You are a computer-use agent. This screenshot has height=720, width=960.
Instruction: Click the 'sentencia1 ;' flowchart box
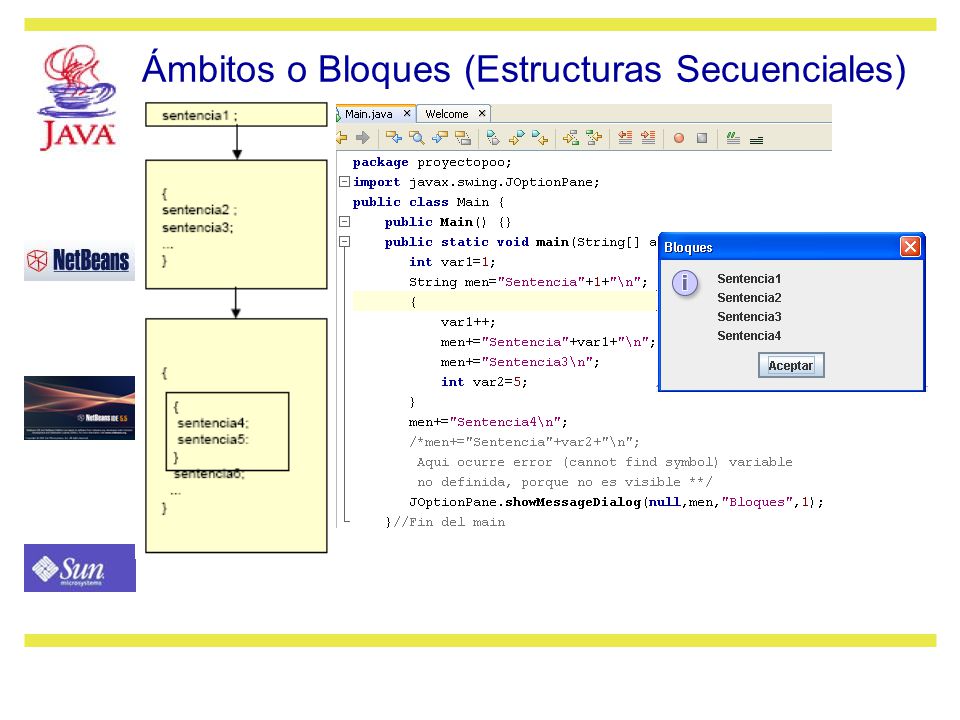point(236,114)
